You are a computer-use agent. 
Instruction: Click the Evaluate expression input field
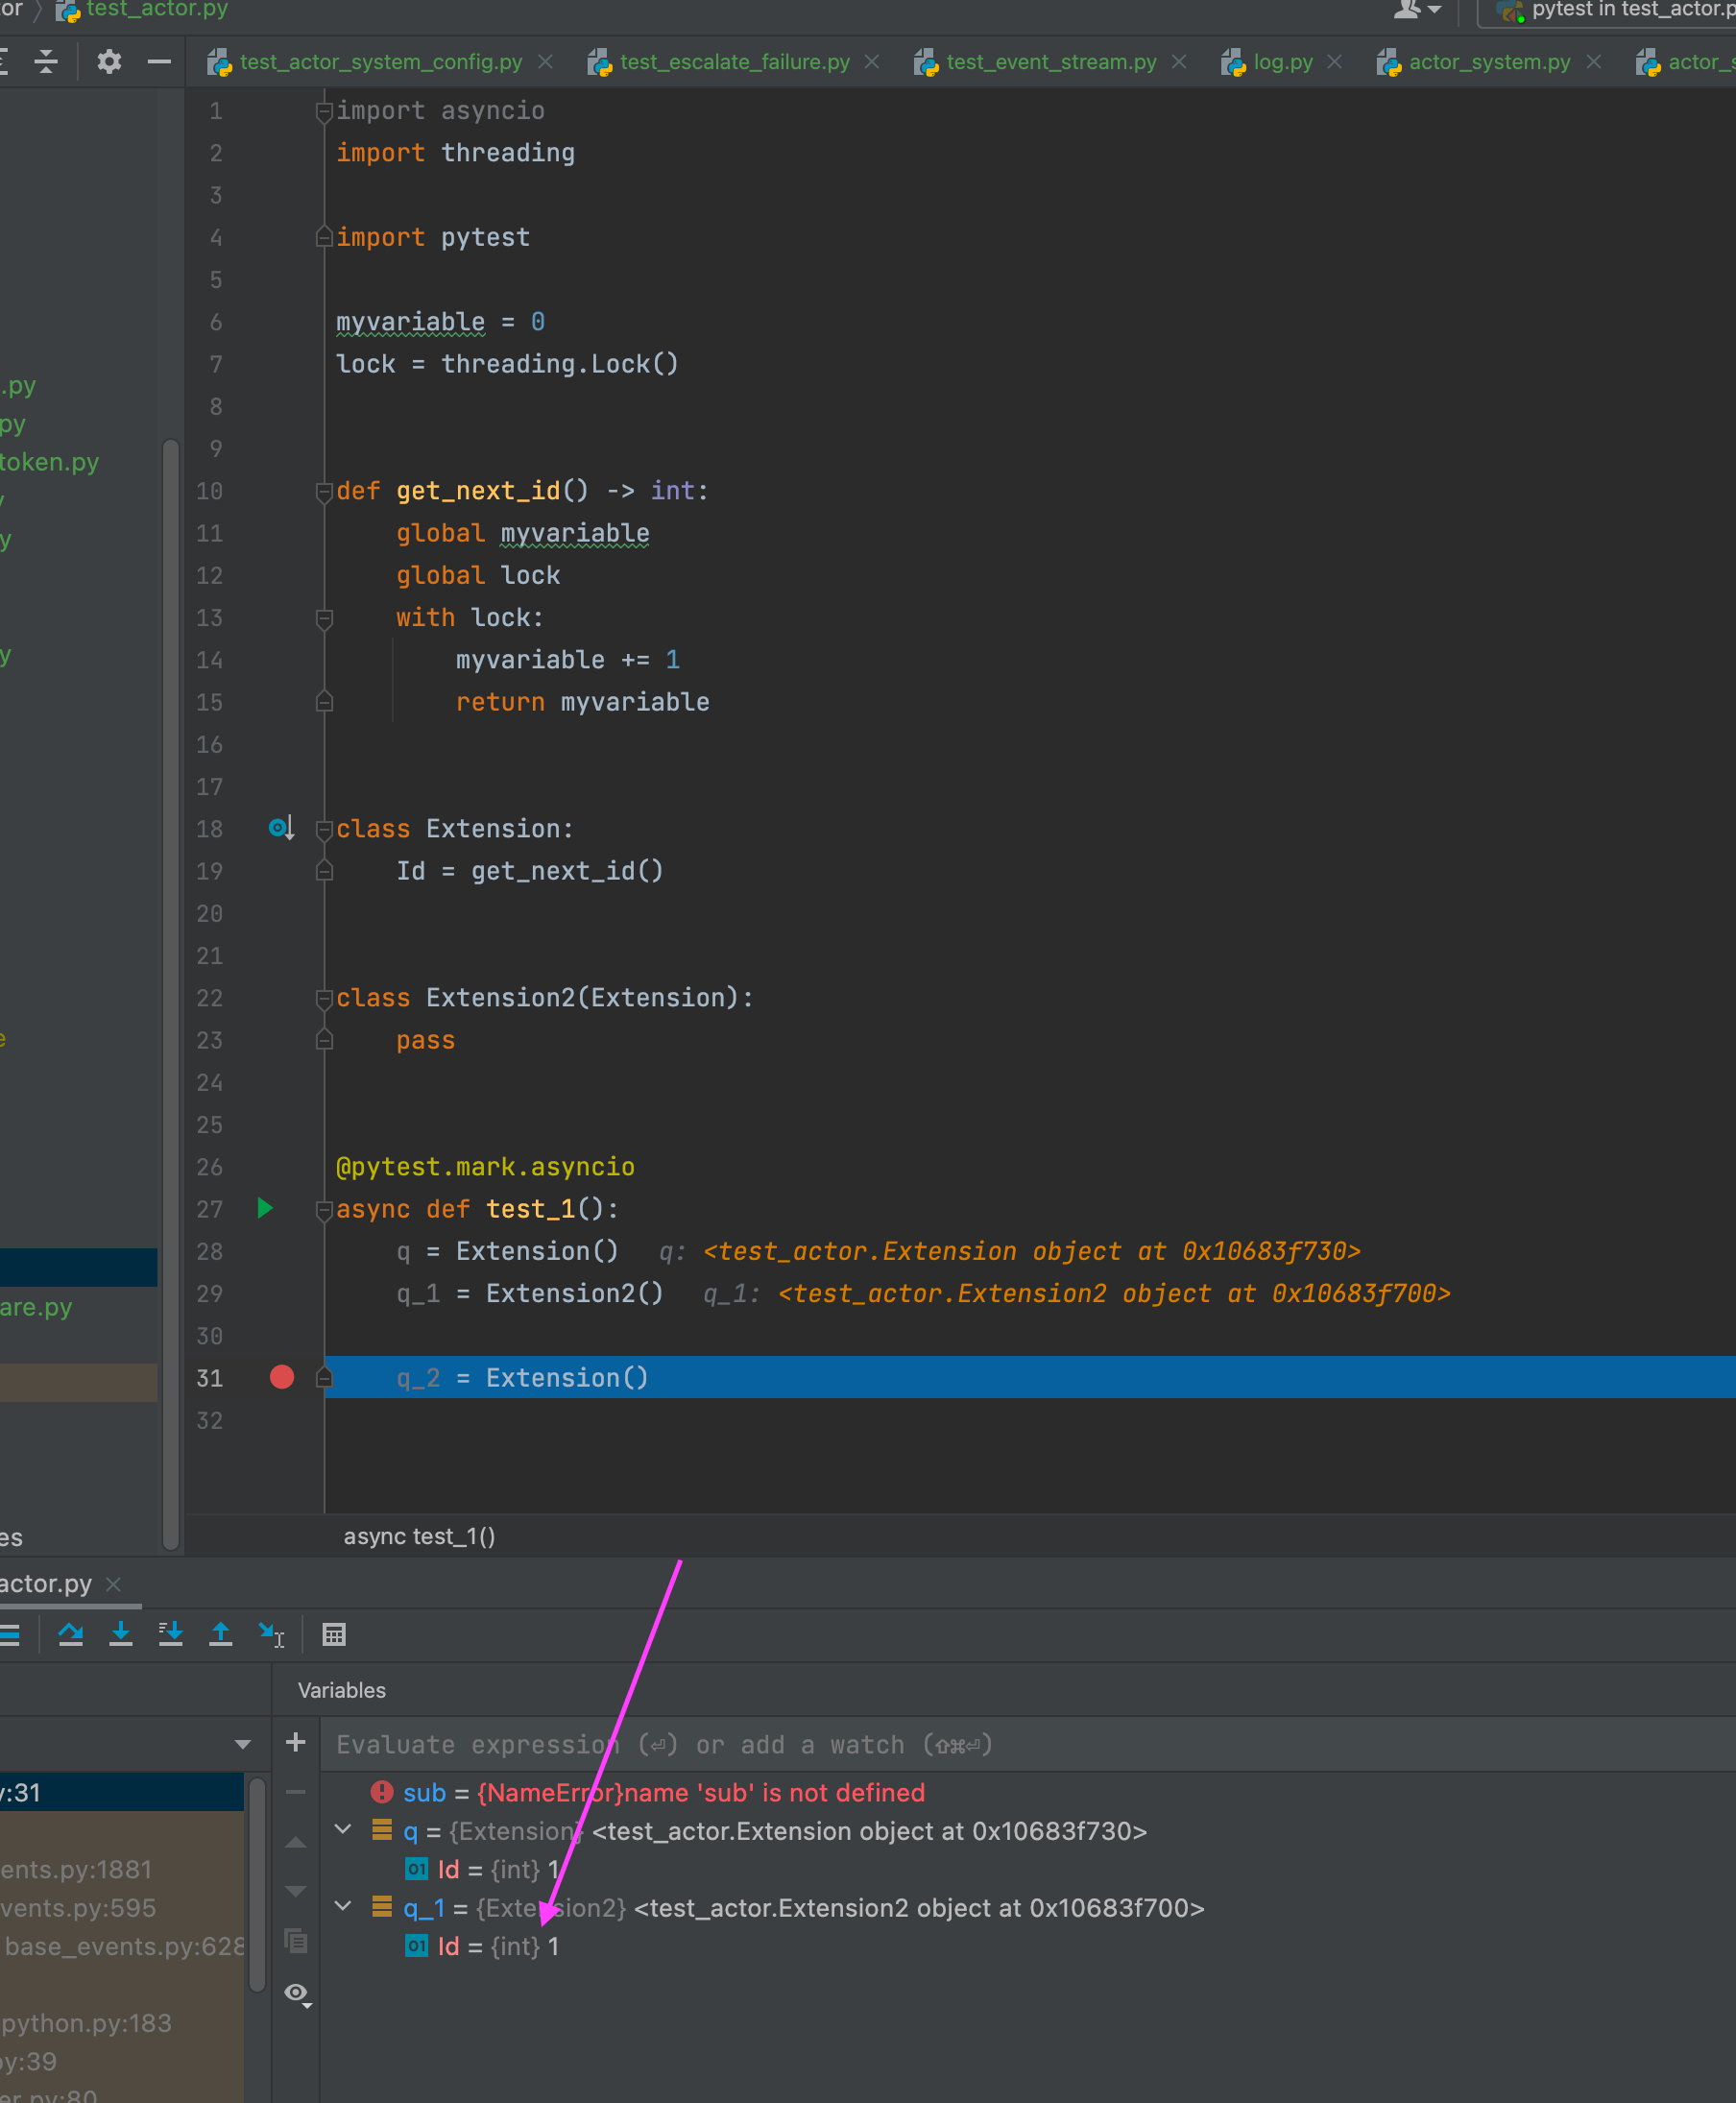click(1028, 1744)
